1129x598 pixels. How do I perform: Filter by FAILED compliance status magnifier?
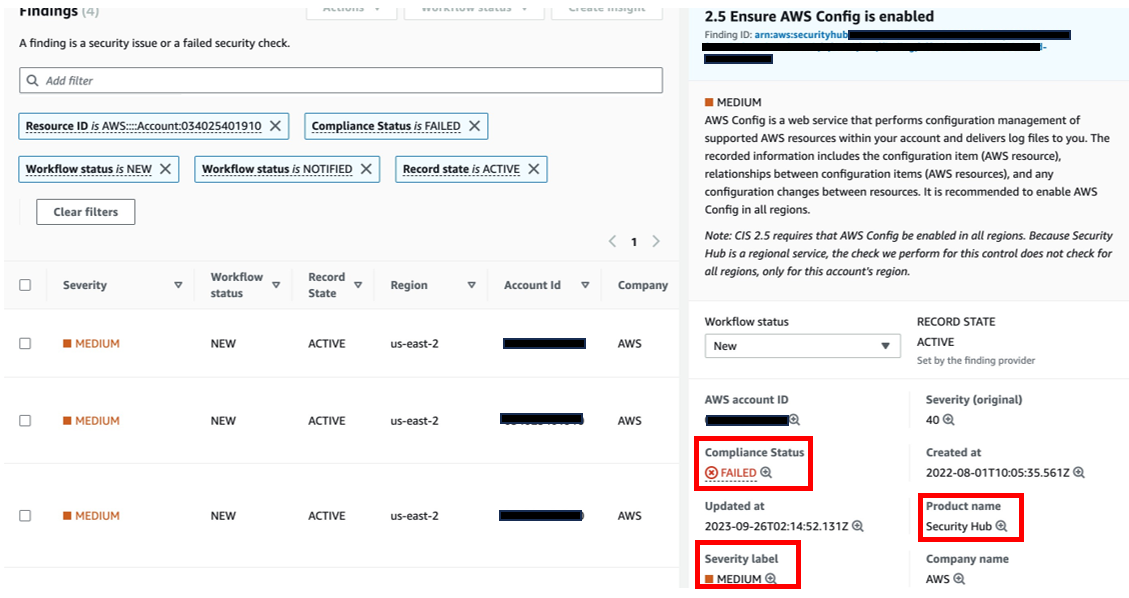pos(766,473)
